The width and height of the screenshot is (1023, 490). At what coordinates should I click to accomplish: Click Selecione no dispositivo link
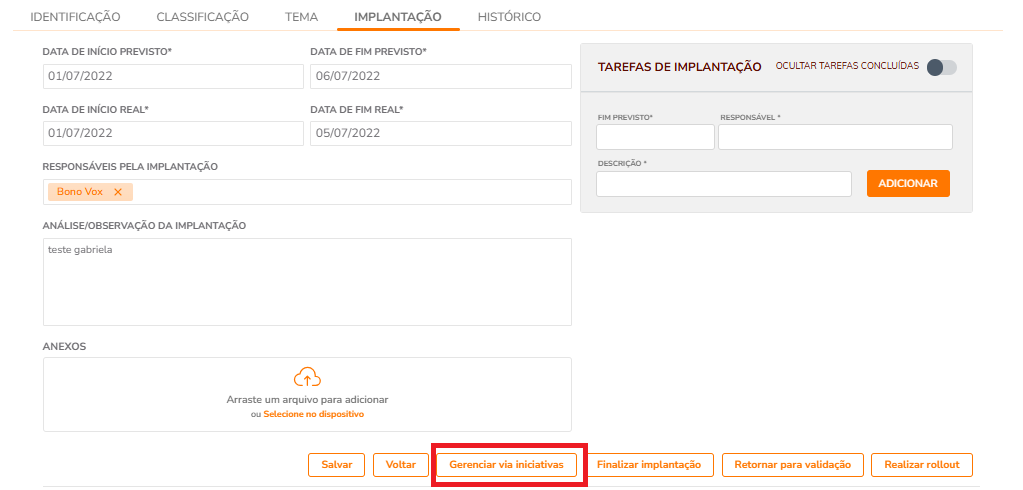[314, 414]
